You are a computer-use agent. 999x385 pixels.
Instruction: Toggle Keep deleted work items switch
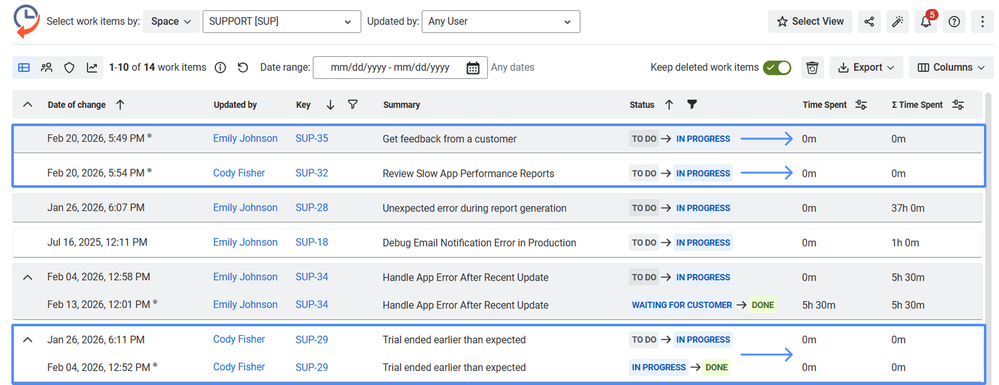777,68
